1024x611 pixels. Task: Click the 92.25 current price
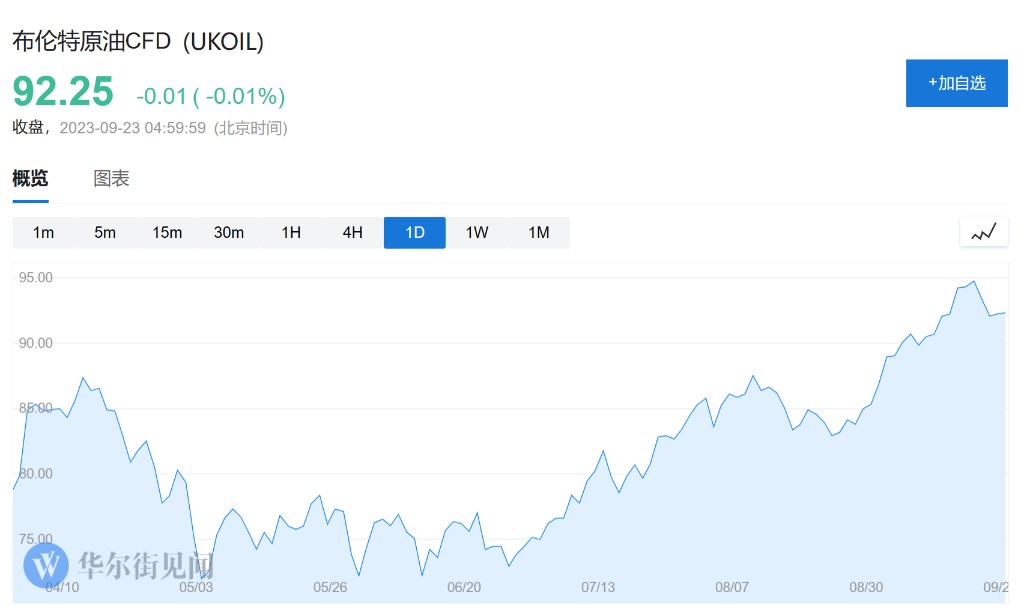[63, 92]
